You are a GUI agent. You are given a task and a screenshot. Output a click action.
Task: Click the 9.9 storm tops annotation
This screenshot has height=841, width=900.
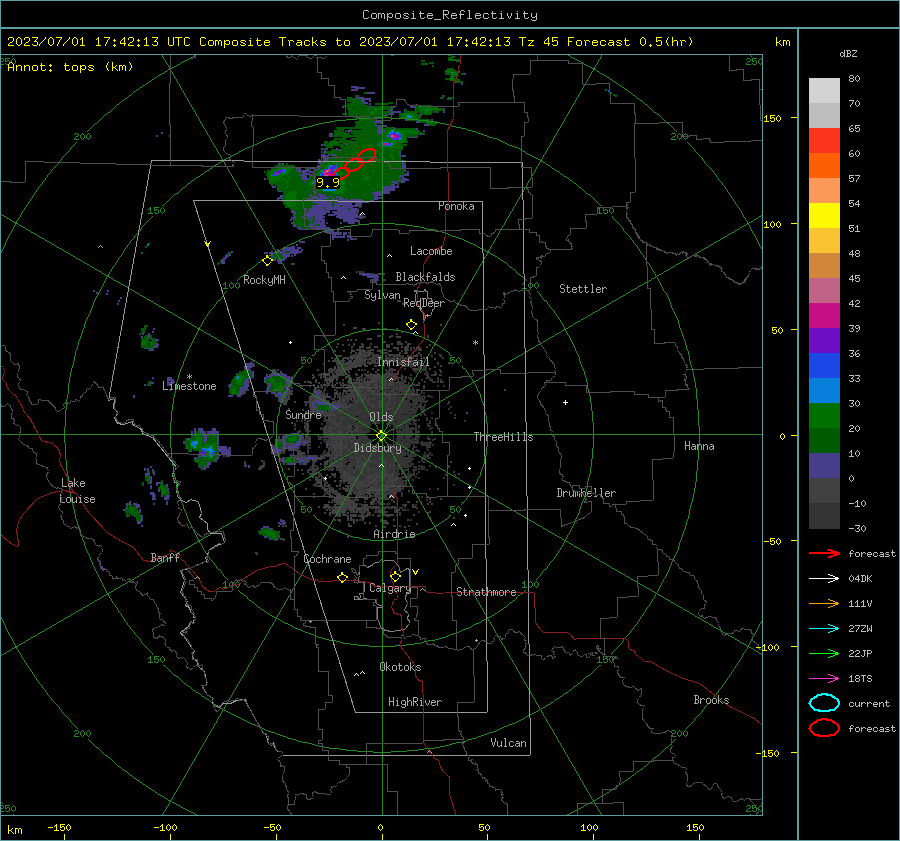pyautogui.click(x=328, y=183)
